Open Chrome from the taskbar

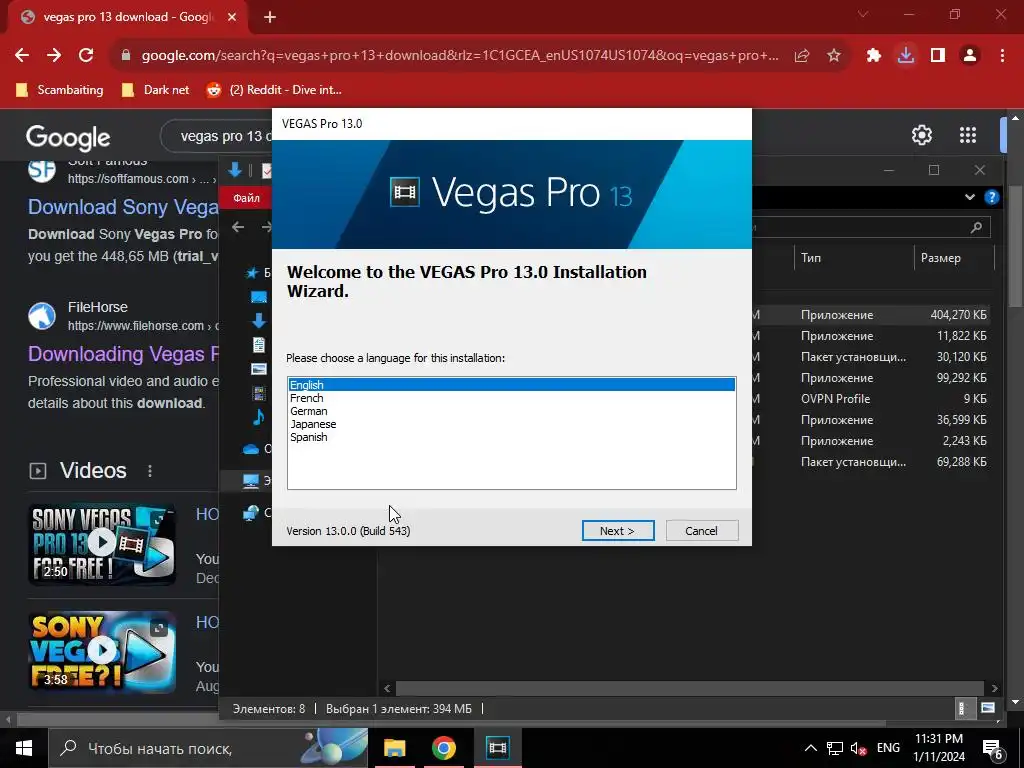(443, 748)
